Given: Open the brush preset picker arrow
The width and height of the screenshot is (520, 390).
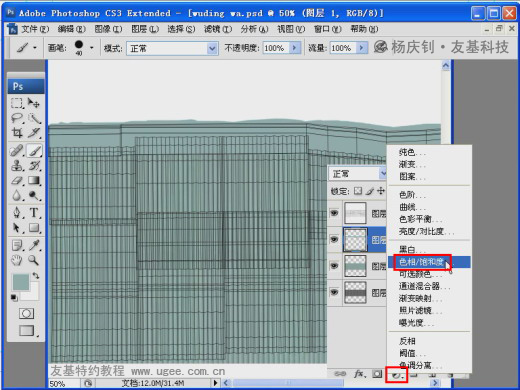Looking at the screenshot, I should [x=91, y=48].
